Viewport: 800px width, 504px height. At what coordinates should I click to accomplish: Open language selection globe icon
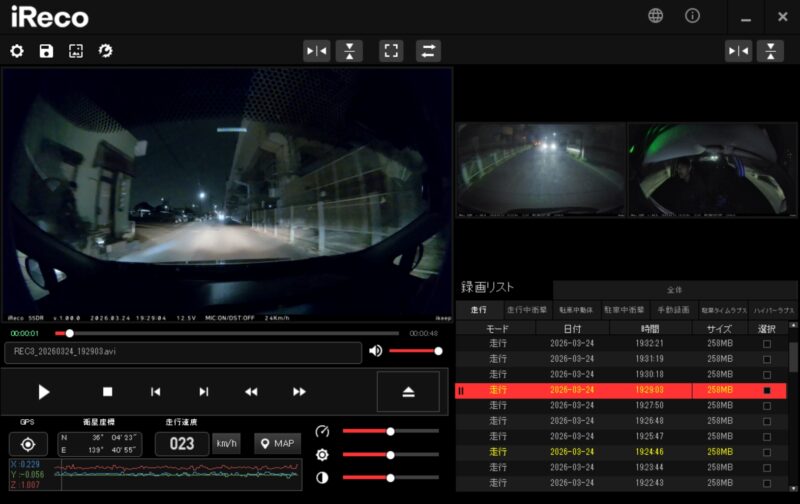tap(655, 16)
